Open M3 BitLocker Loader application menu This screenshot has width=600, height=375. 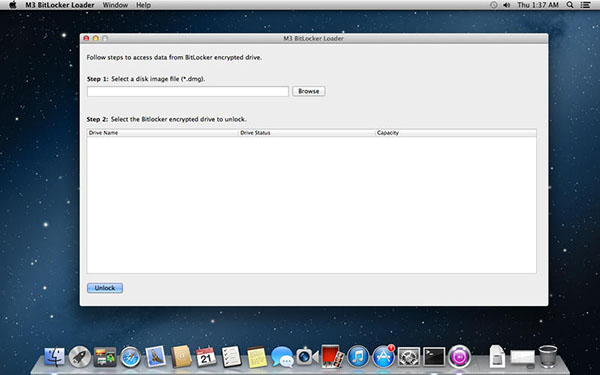(60, 5)
